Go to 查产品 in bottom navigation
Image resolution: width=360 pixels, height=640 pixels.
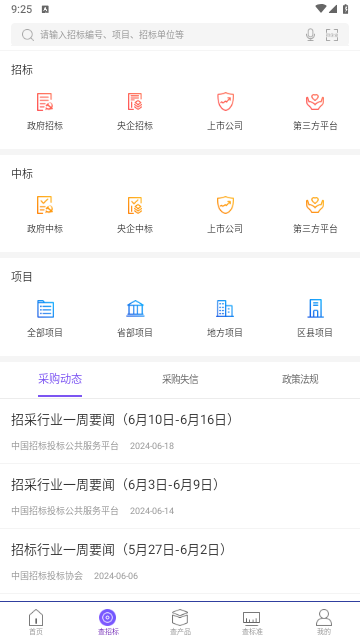click(x=180, y=622)
